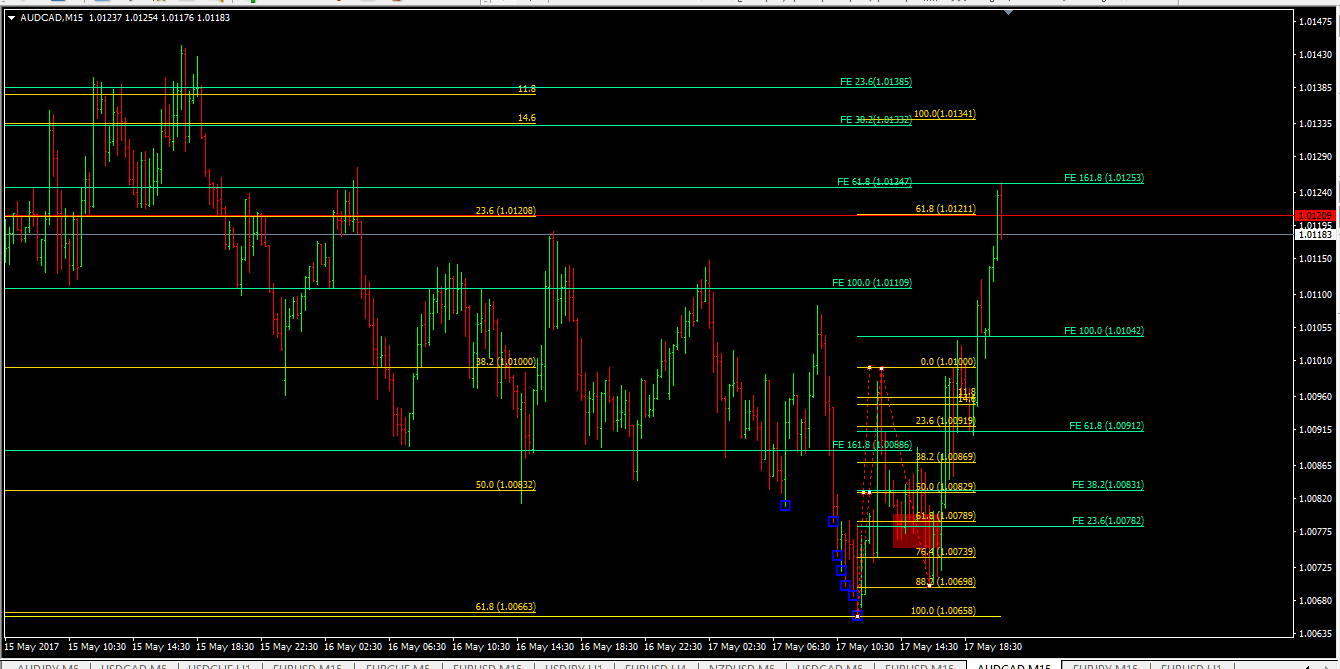Click the red current price tag 1.01202

(x=1314, y=216)
